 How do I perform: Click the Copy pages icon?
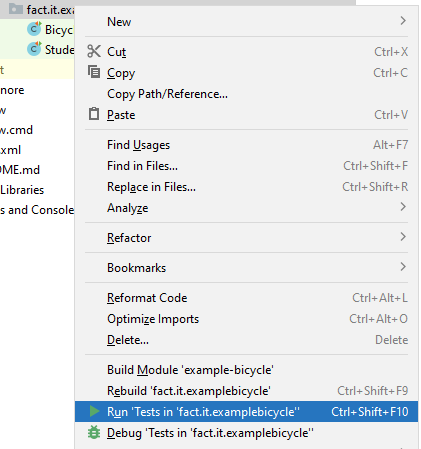point(94,72)
